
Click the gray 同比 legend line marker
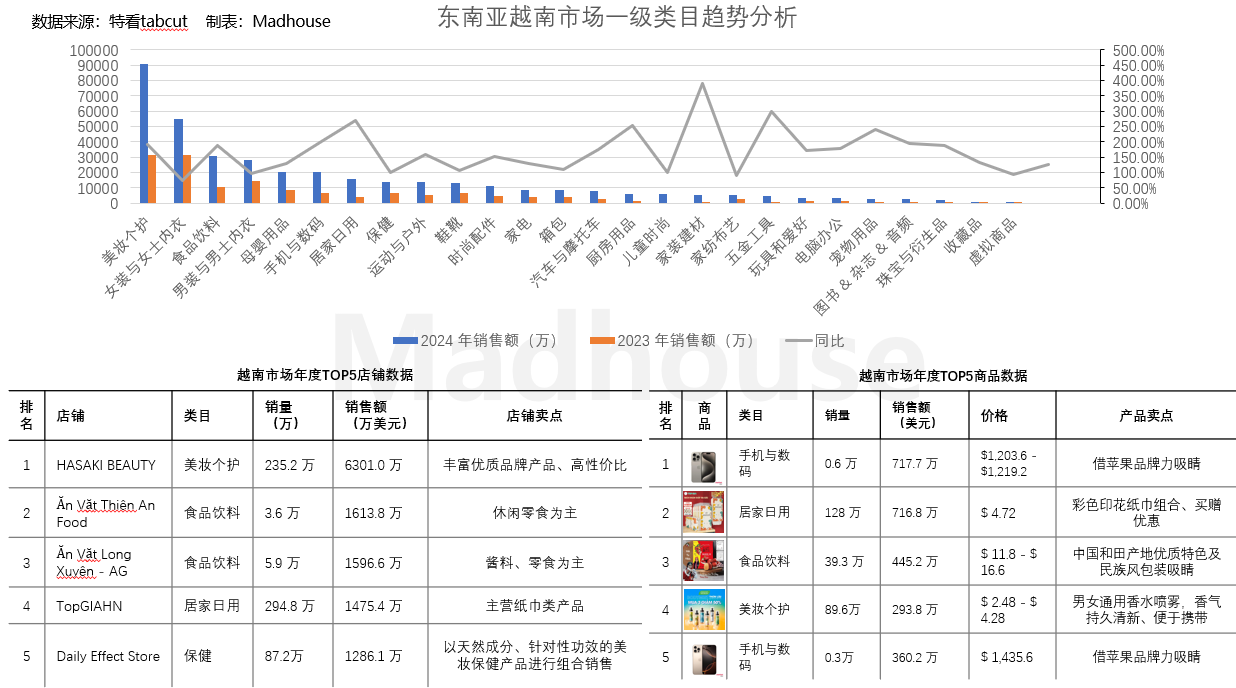(x=798, y=341)
